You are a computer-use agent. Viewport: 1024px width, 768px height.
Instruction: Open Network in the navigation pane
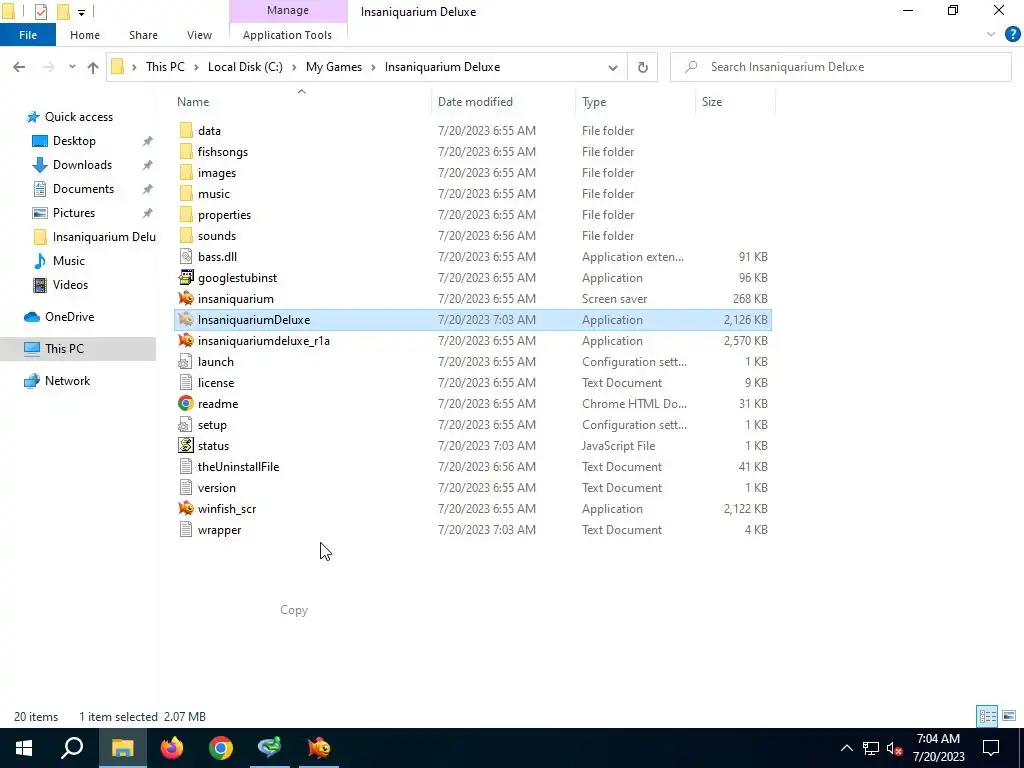(67, 381)
